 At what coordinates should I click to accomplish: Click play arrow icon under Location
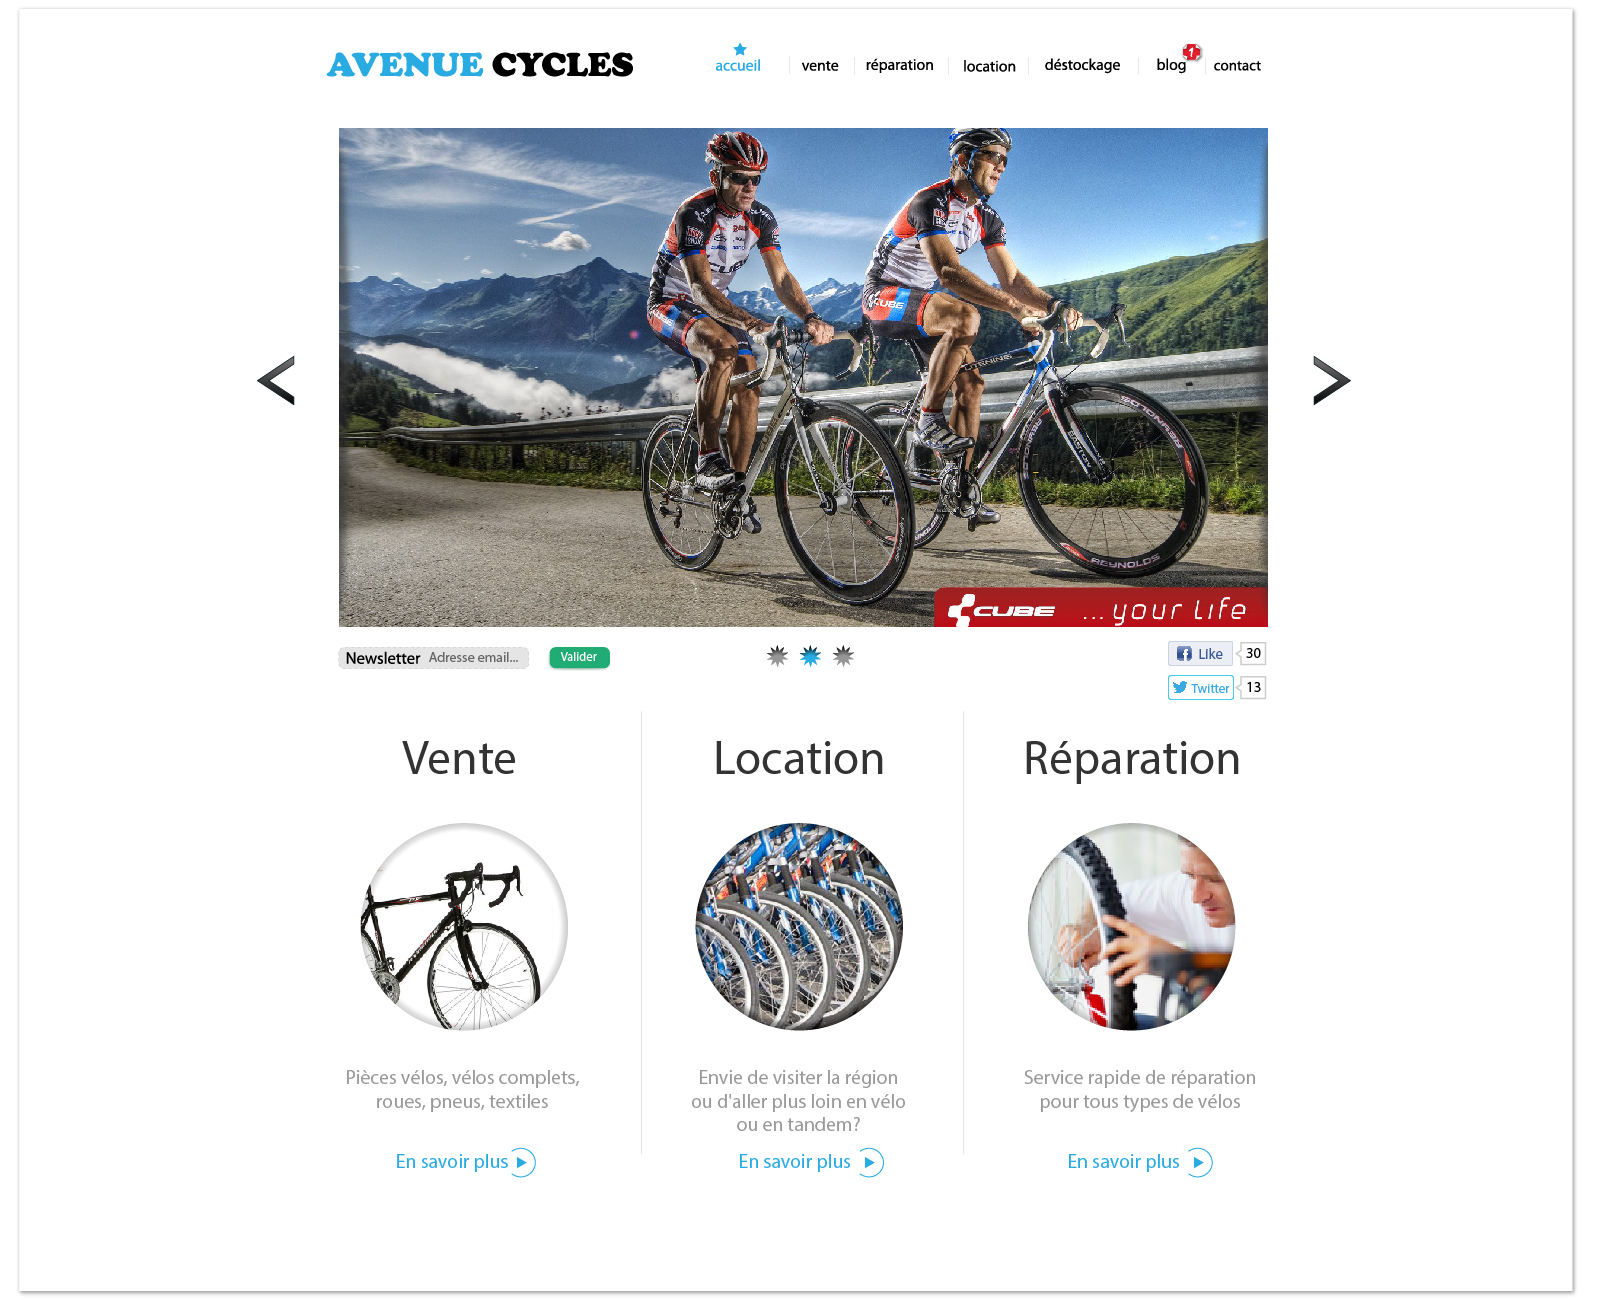point(871,1162)
